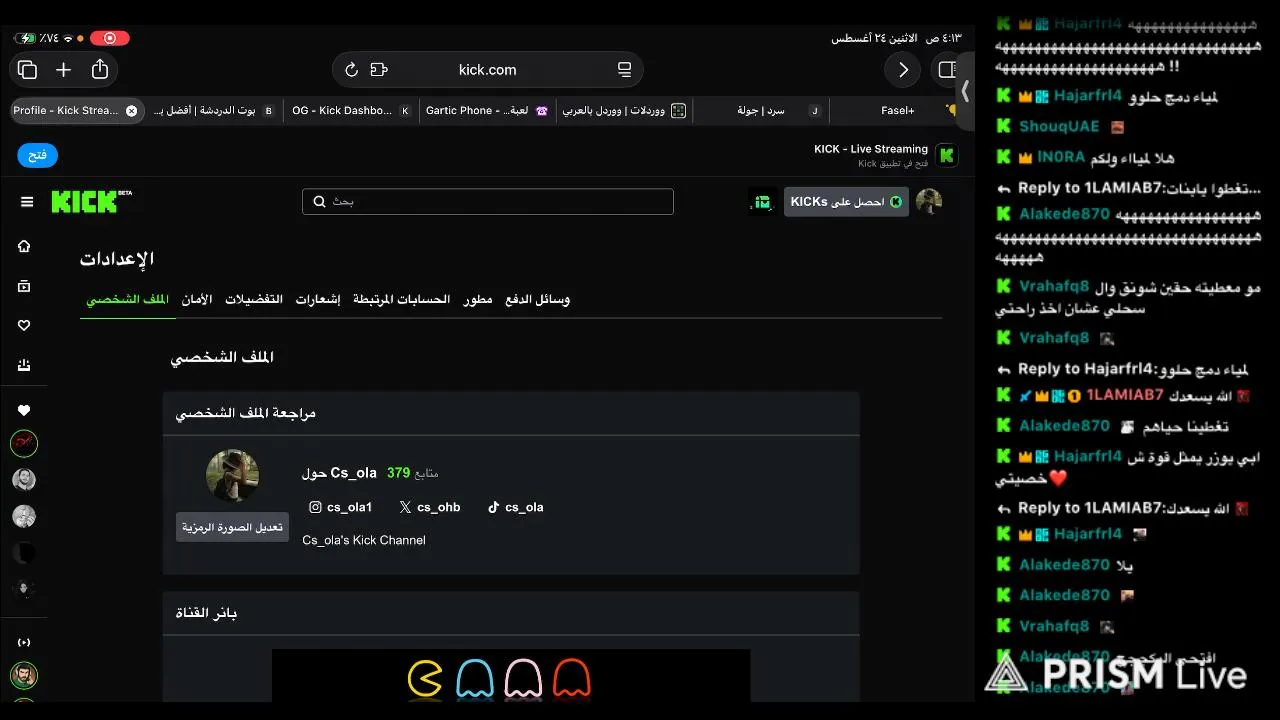Image resolution: width=1280 pixels, height=720 pixels.
Task: Open the Safari tab overview icon
Action: (27, 70)
